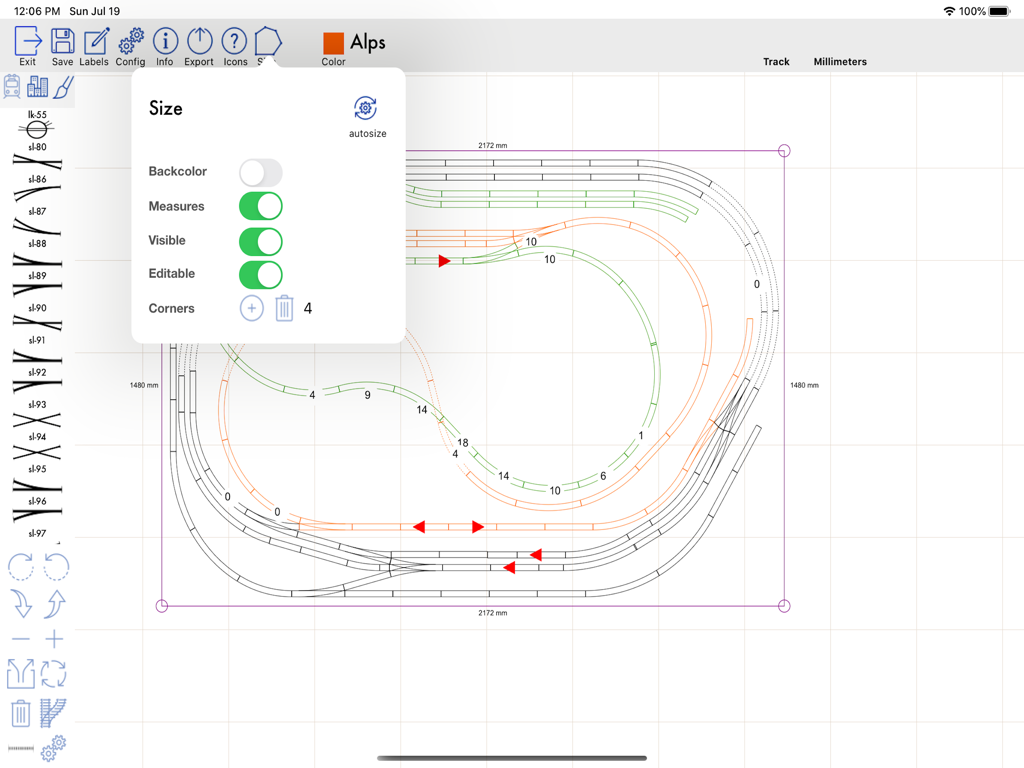Disable the Measures toggle

(261, 206)
